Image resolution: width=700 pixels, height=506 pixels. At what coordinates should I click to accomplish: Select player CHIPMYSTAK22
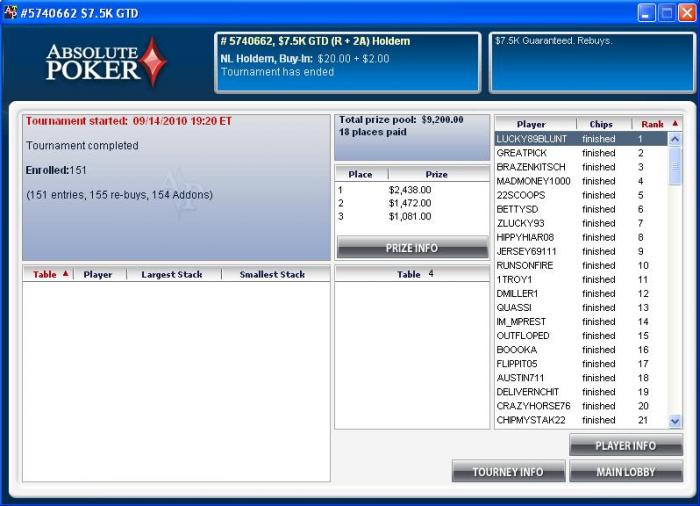tap(581, 420)
